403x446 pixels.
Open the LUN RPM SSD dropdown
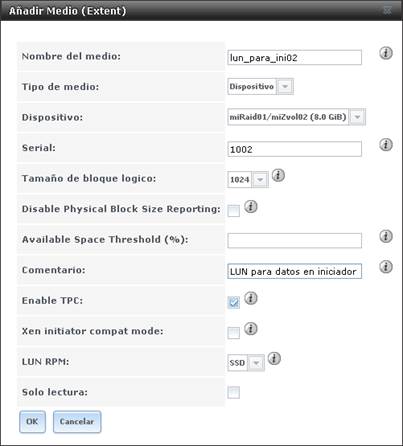(x=246, y=363)
